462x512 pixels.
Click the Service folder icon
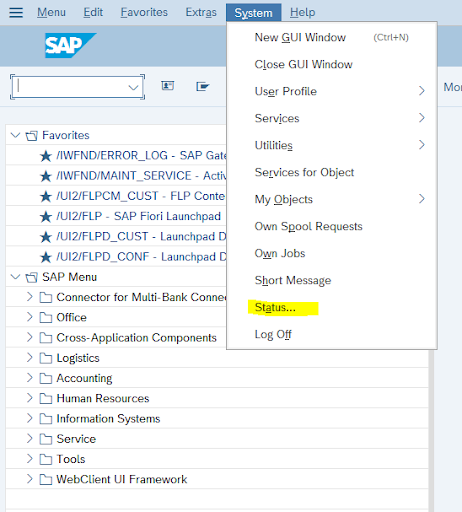click(x=46, y=439)
